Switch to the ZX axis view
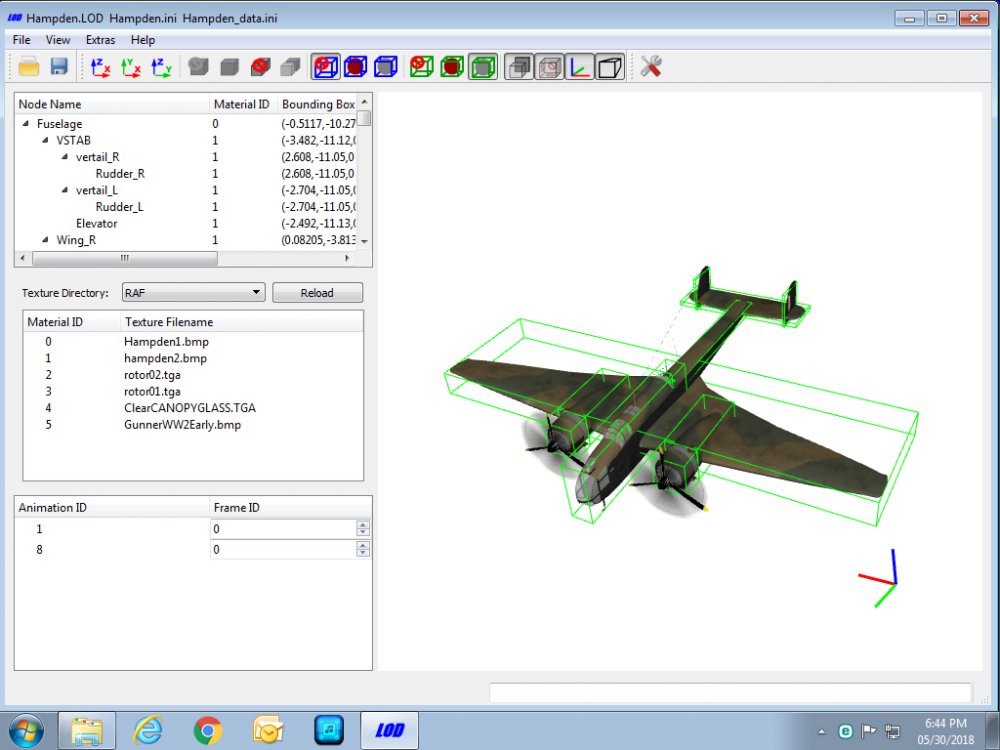Screen dimensions: 1000x750 [x=101, y=67]
